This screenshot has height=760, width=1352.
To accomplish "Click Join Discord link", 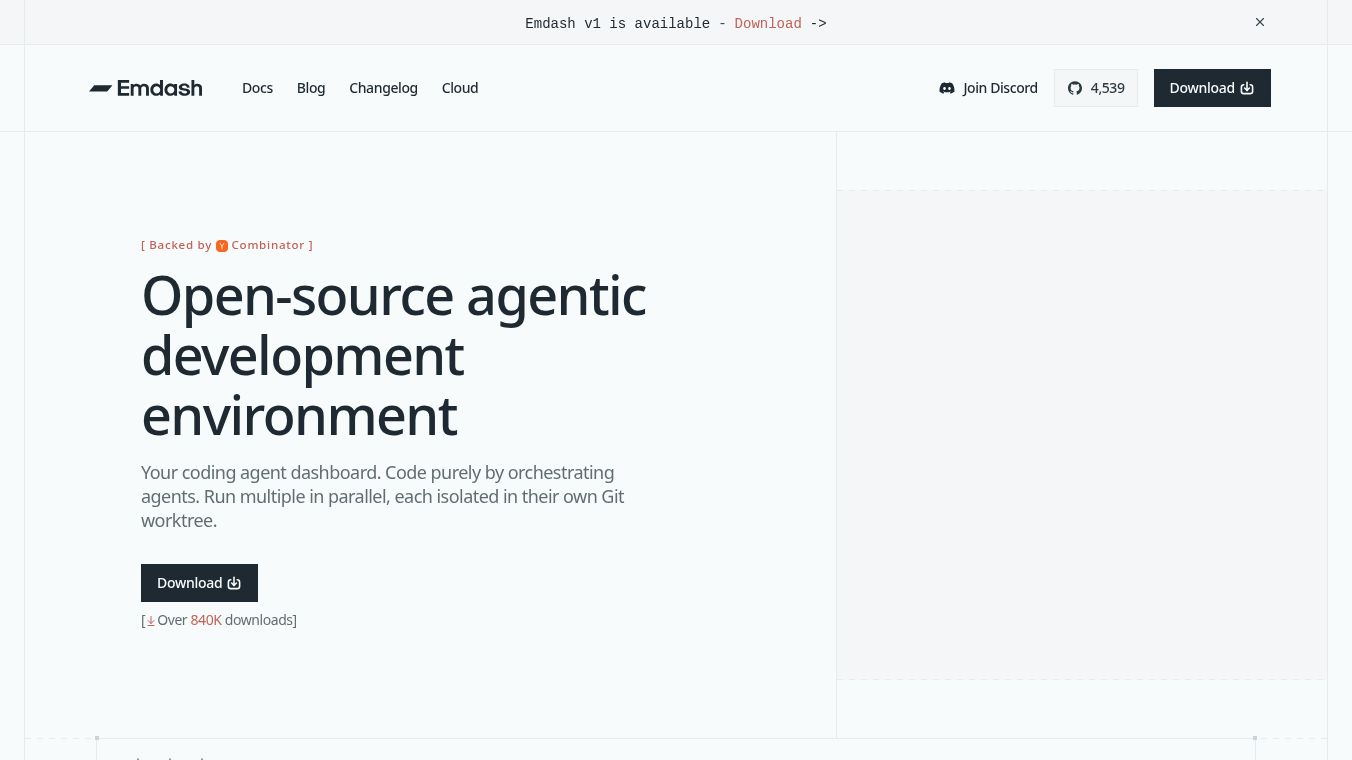I will [988, 88].
